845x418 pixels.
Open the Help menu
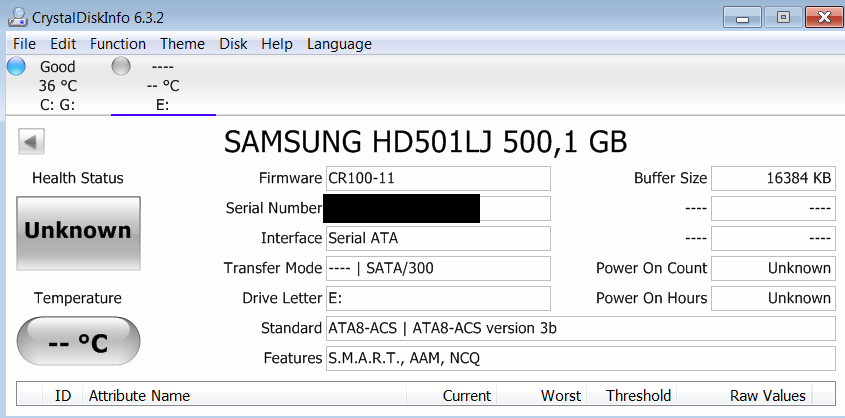click(x=277, y=44)
